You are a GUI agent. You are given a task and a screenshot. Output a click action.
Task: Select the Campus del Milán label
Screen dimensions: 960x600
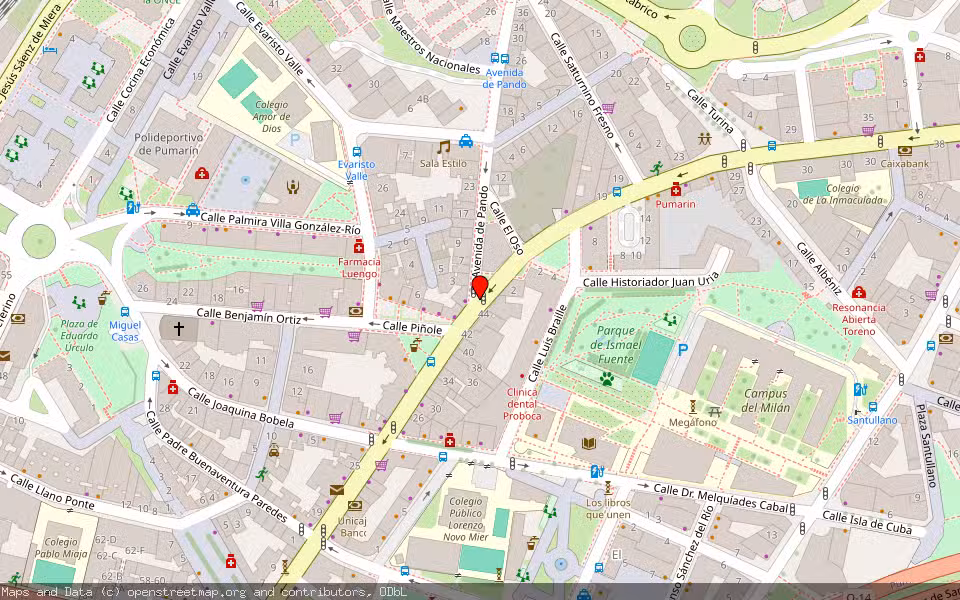click(766, 400)
